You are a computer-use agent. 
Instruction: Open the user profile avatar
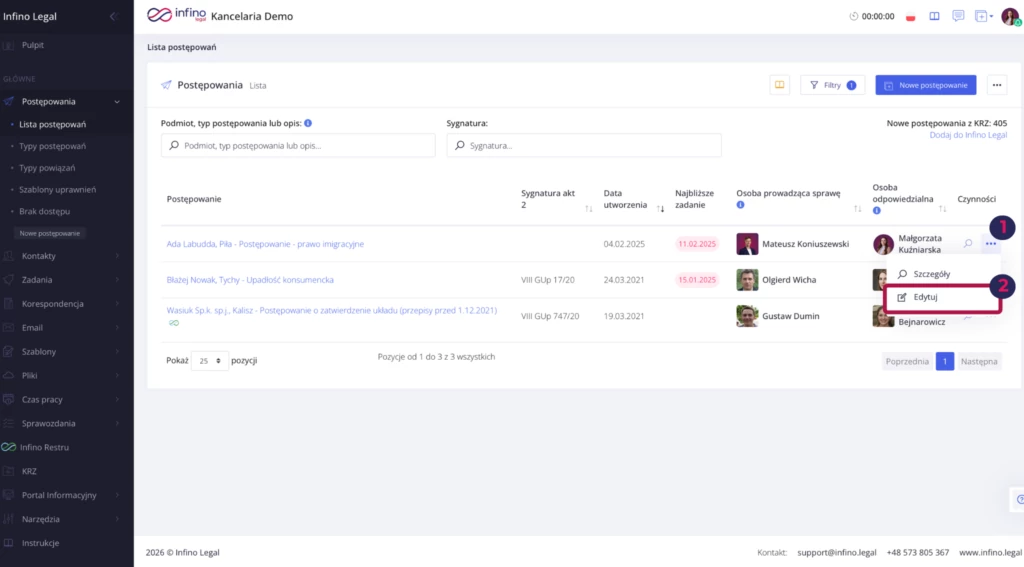1009,16
